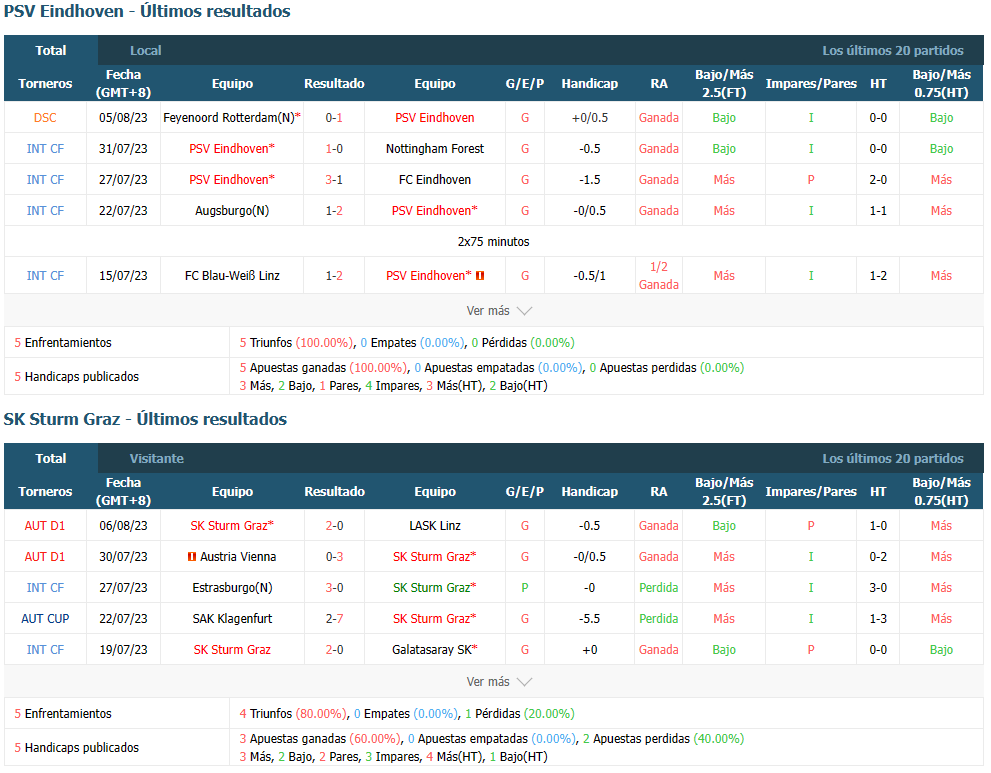Open INT CF tournament on 31/07/23 row
The image size is (991, 773).
[x=45, y=149]
